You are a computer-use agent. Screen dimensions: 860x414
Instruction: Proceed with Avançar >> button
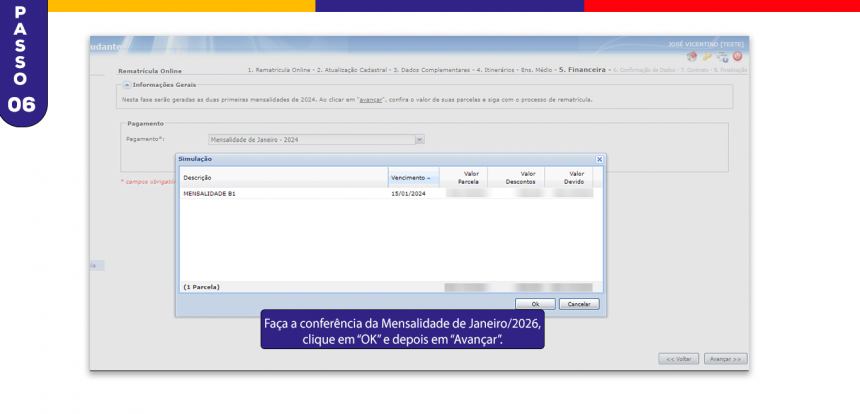point(726,359)
